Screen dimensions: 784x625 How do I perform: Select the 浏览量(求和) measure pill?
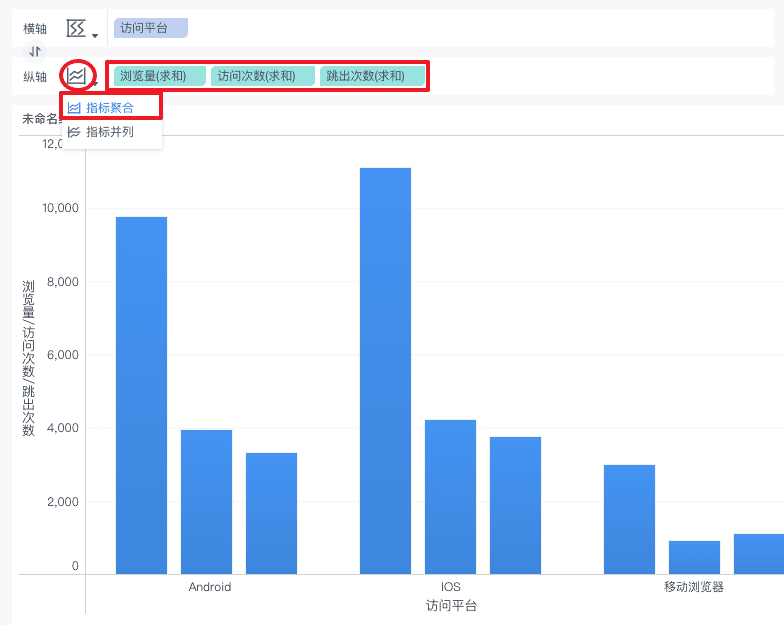pos(160,76)
